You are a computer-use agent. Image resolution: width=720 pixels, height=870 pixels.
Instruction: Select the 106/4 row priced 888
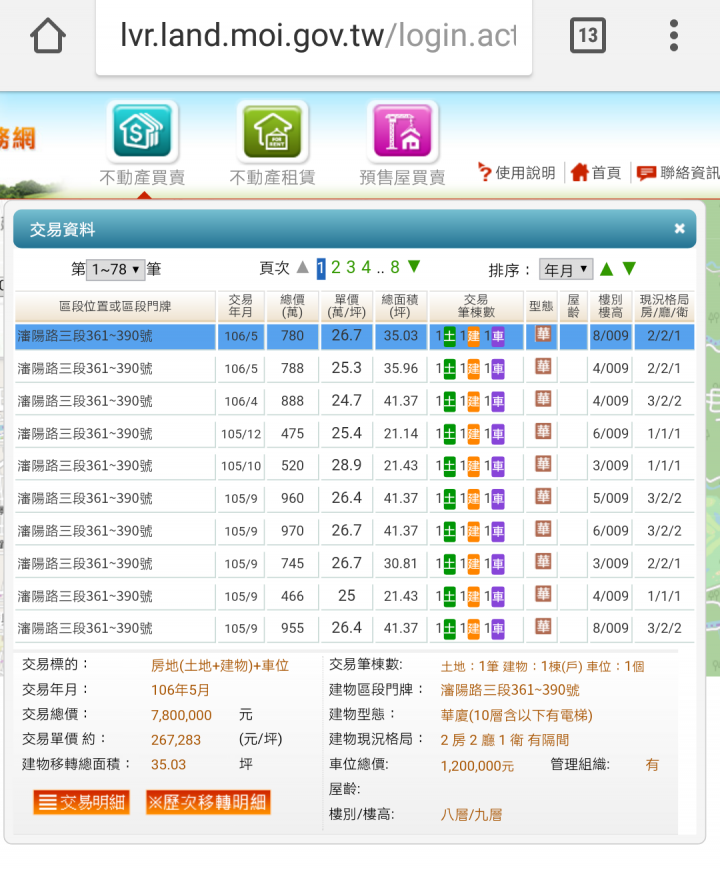354,401
